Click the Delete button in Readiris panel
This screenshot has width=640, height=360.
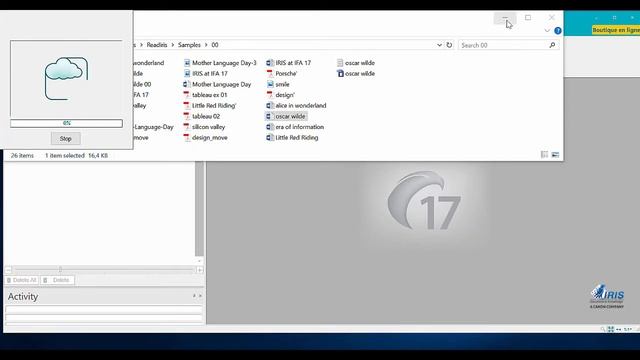tap(57, 280)
